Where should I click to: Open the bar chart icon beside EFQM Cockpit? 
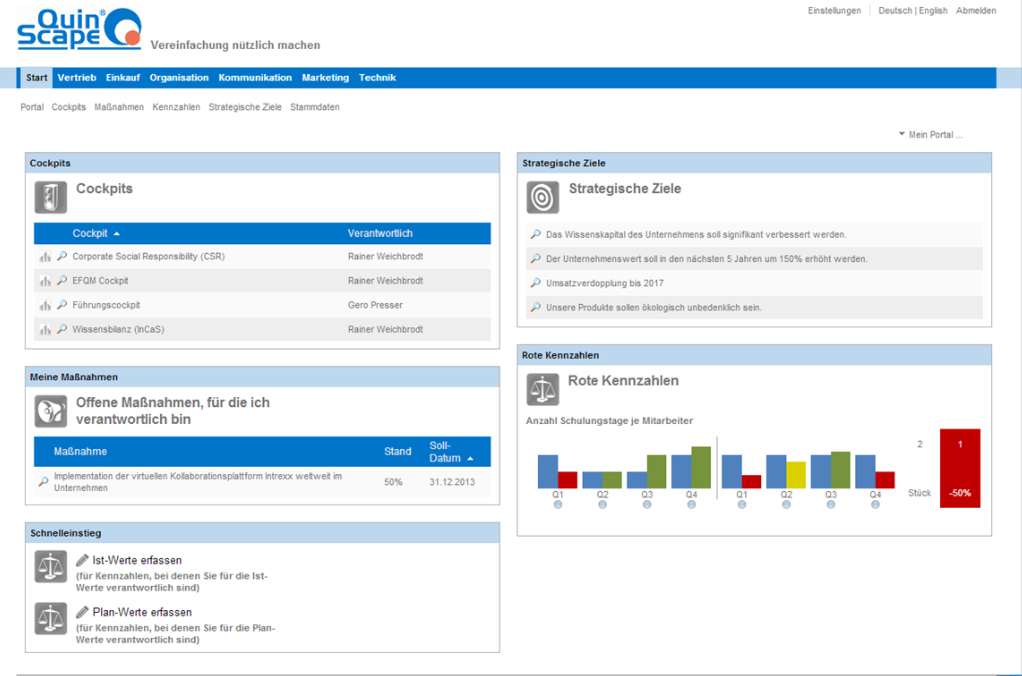[44, 280]
